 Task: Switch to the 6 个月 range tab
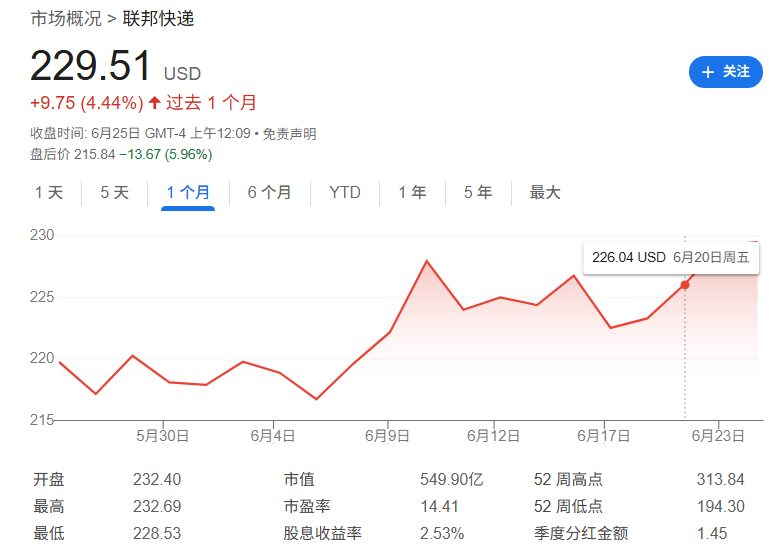(x=269, y=193)
